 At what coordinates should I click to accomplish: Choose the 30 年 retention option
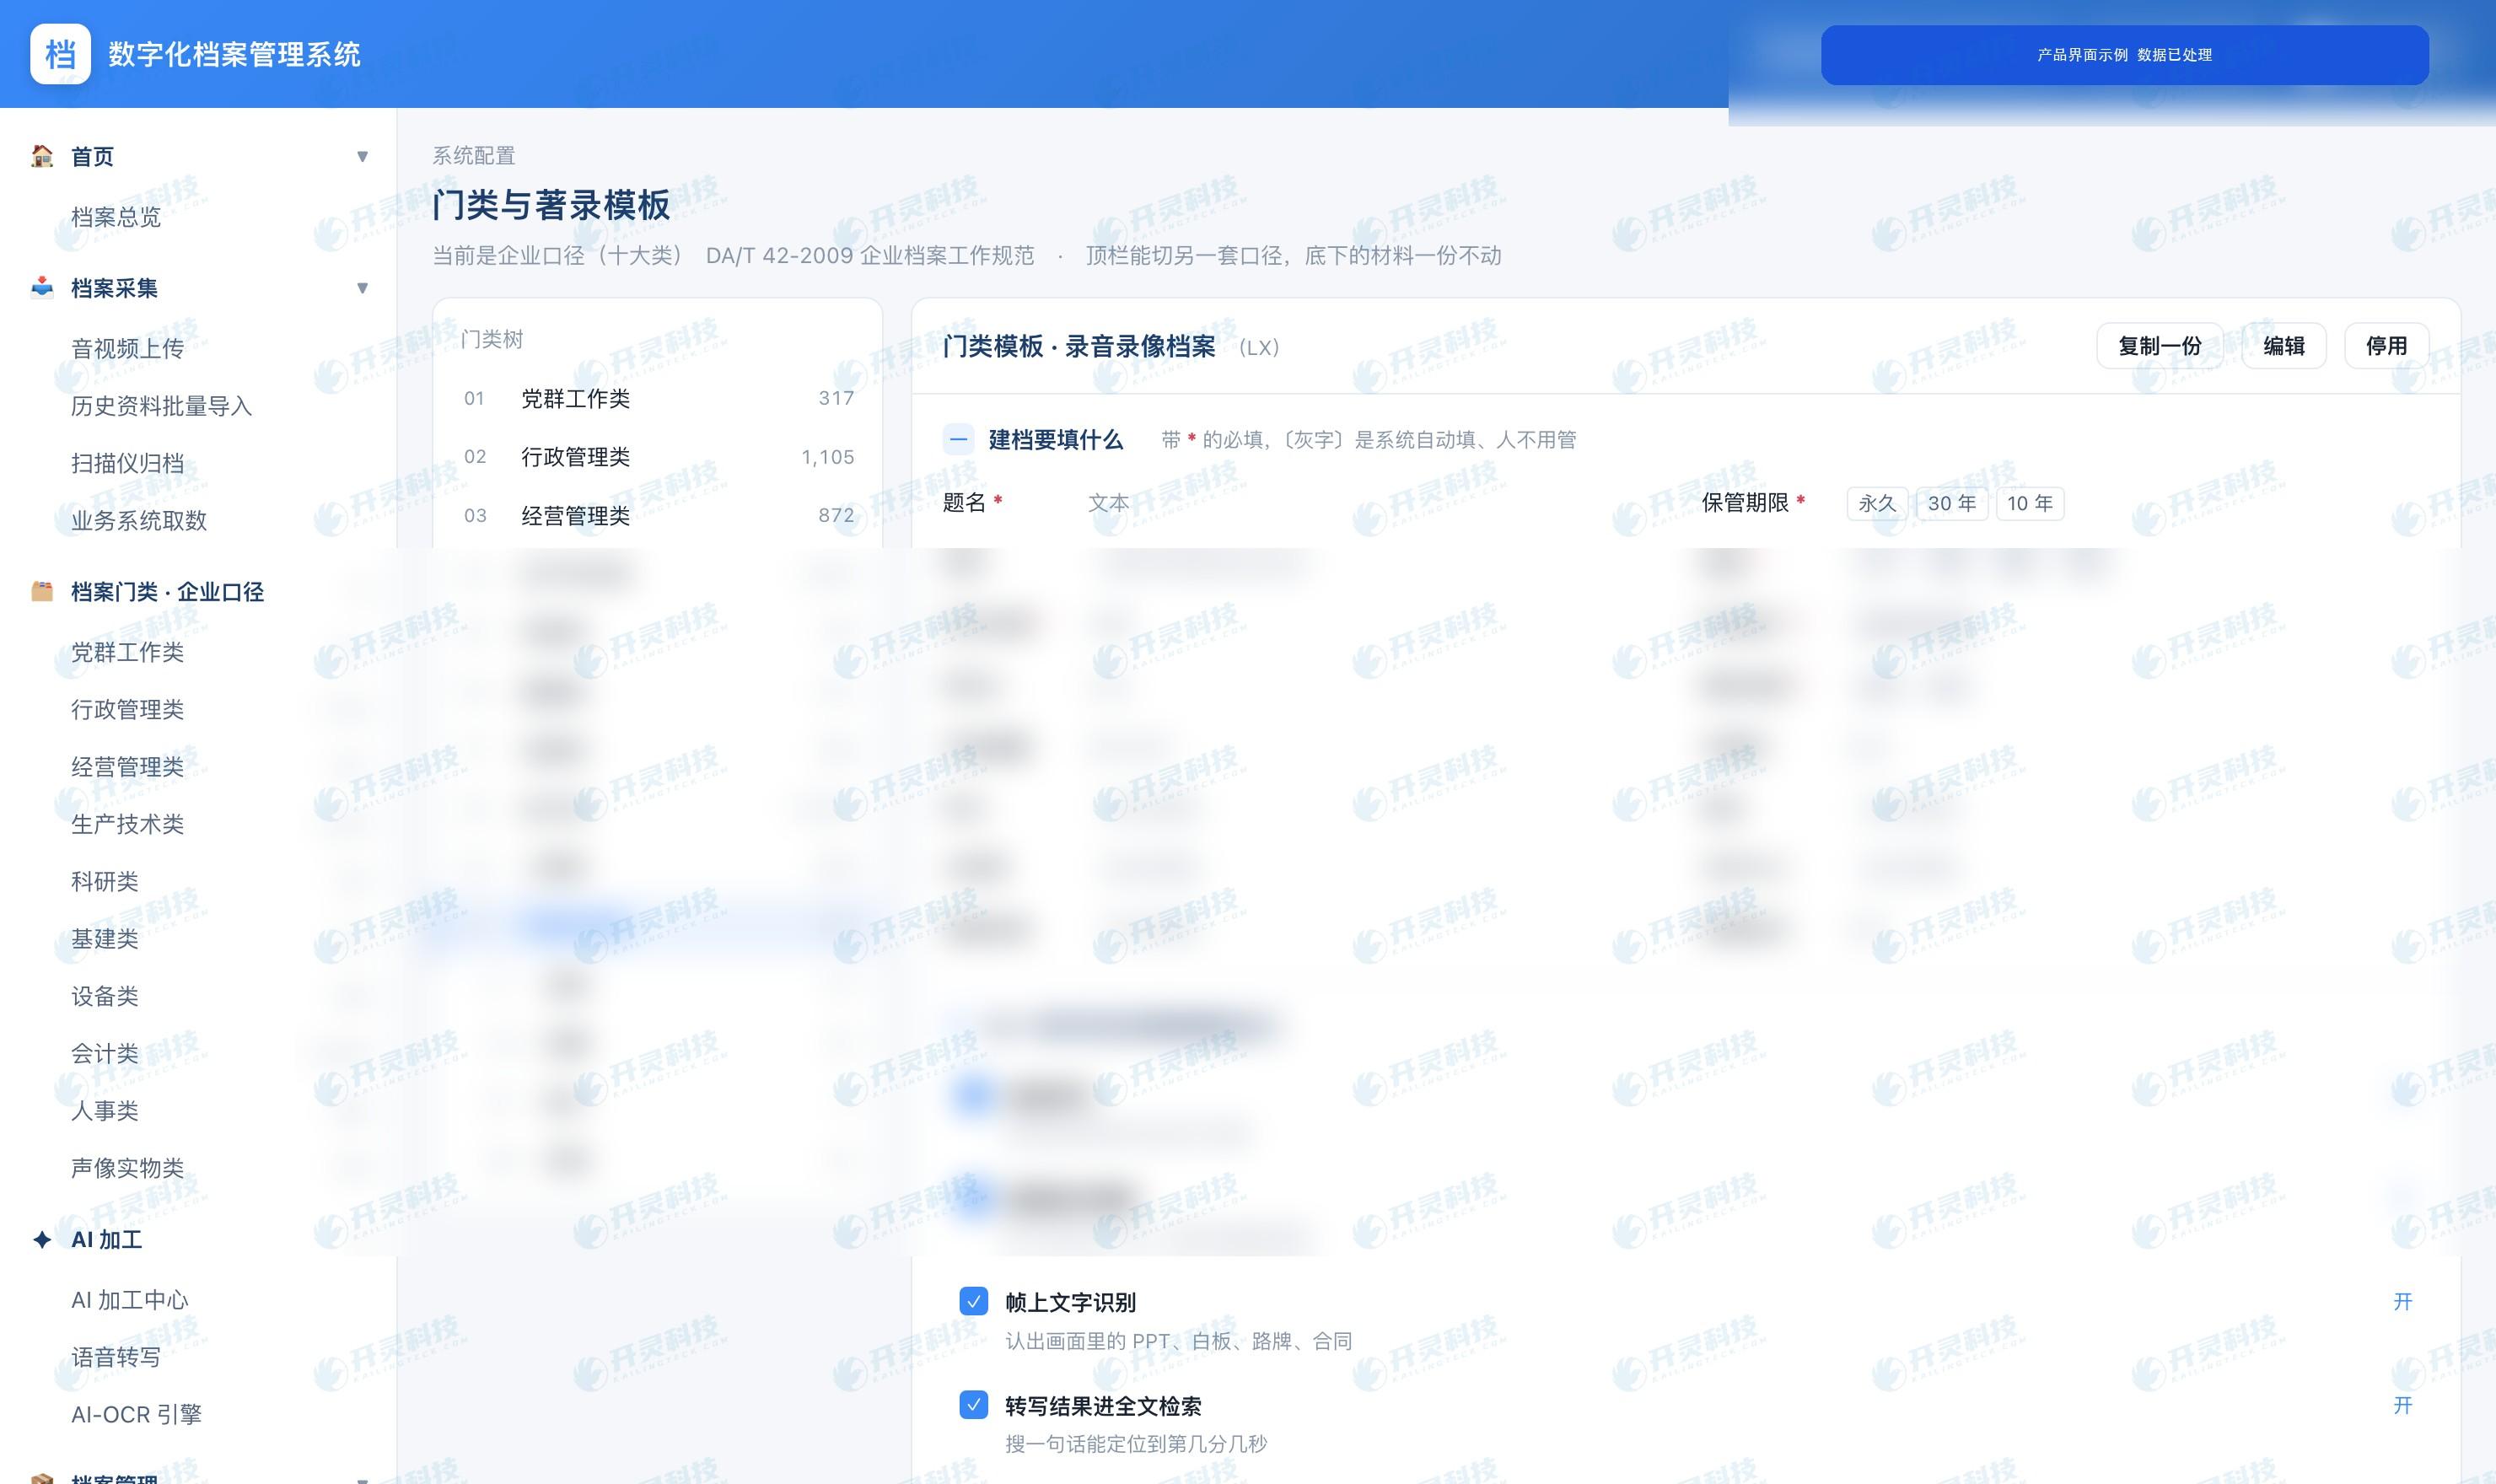click(x=1951, y=503)
